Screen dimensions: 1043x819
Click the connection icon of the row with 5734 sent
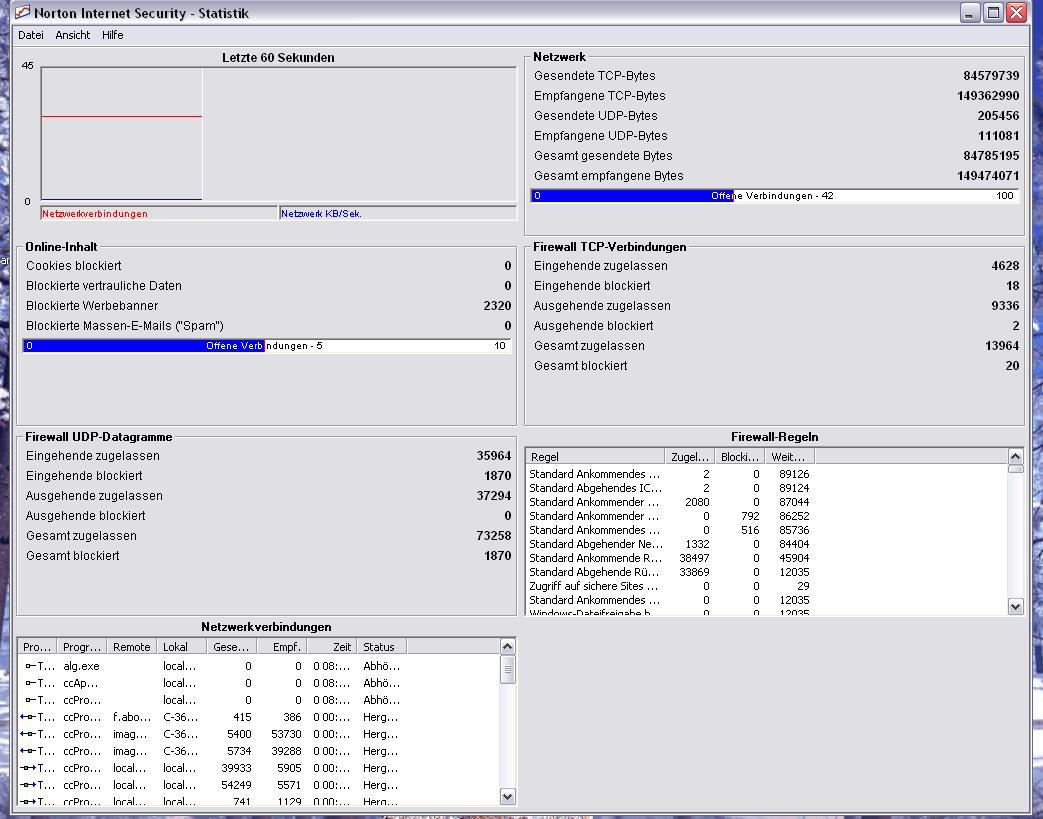tap(28, 751)
